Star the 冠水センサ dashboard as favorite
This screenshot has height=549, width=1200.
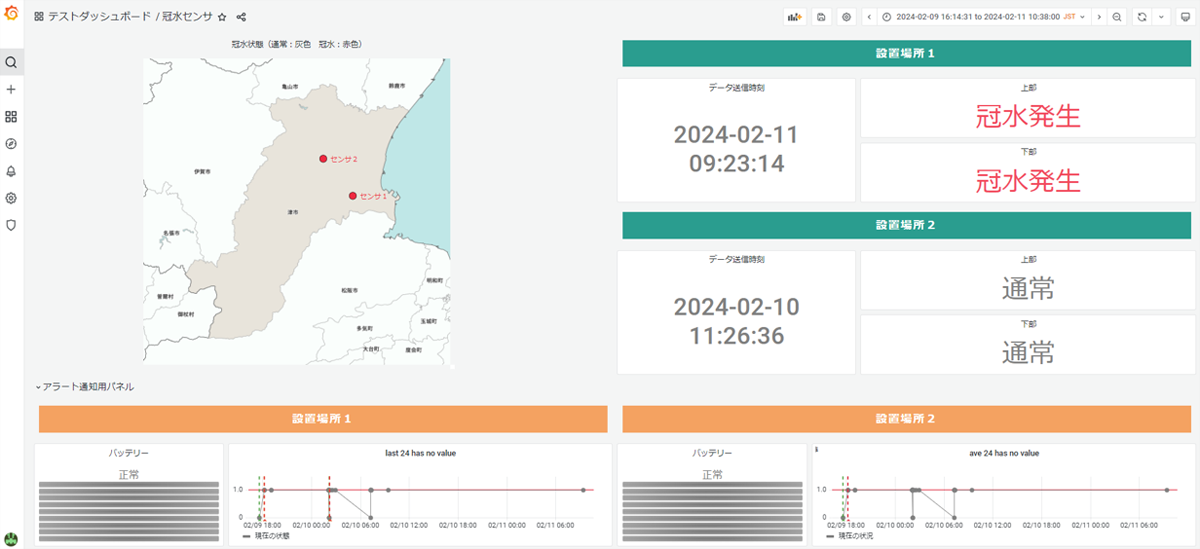pyautogui.click(x=222, y=17)
